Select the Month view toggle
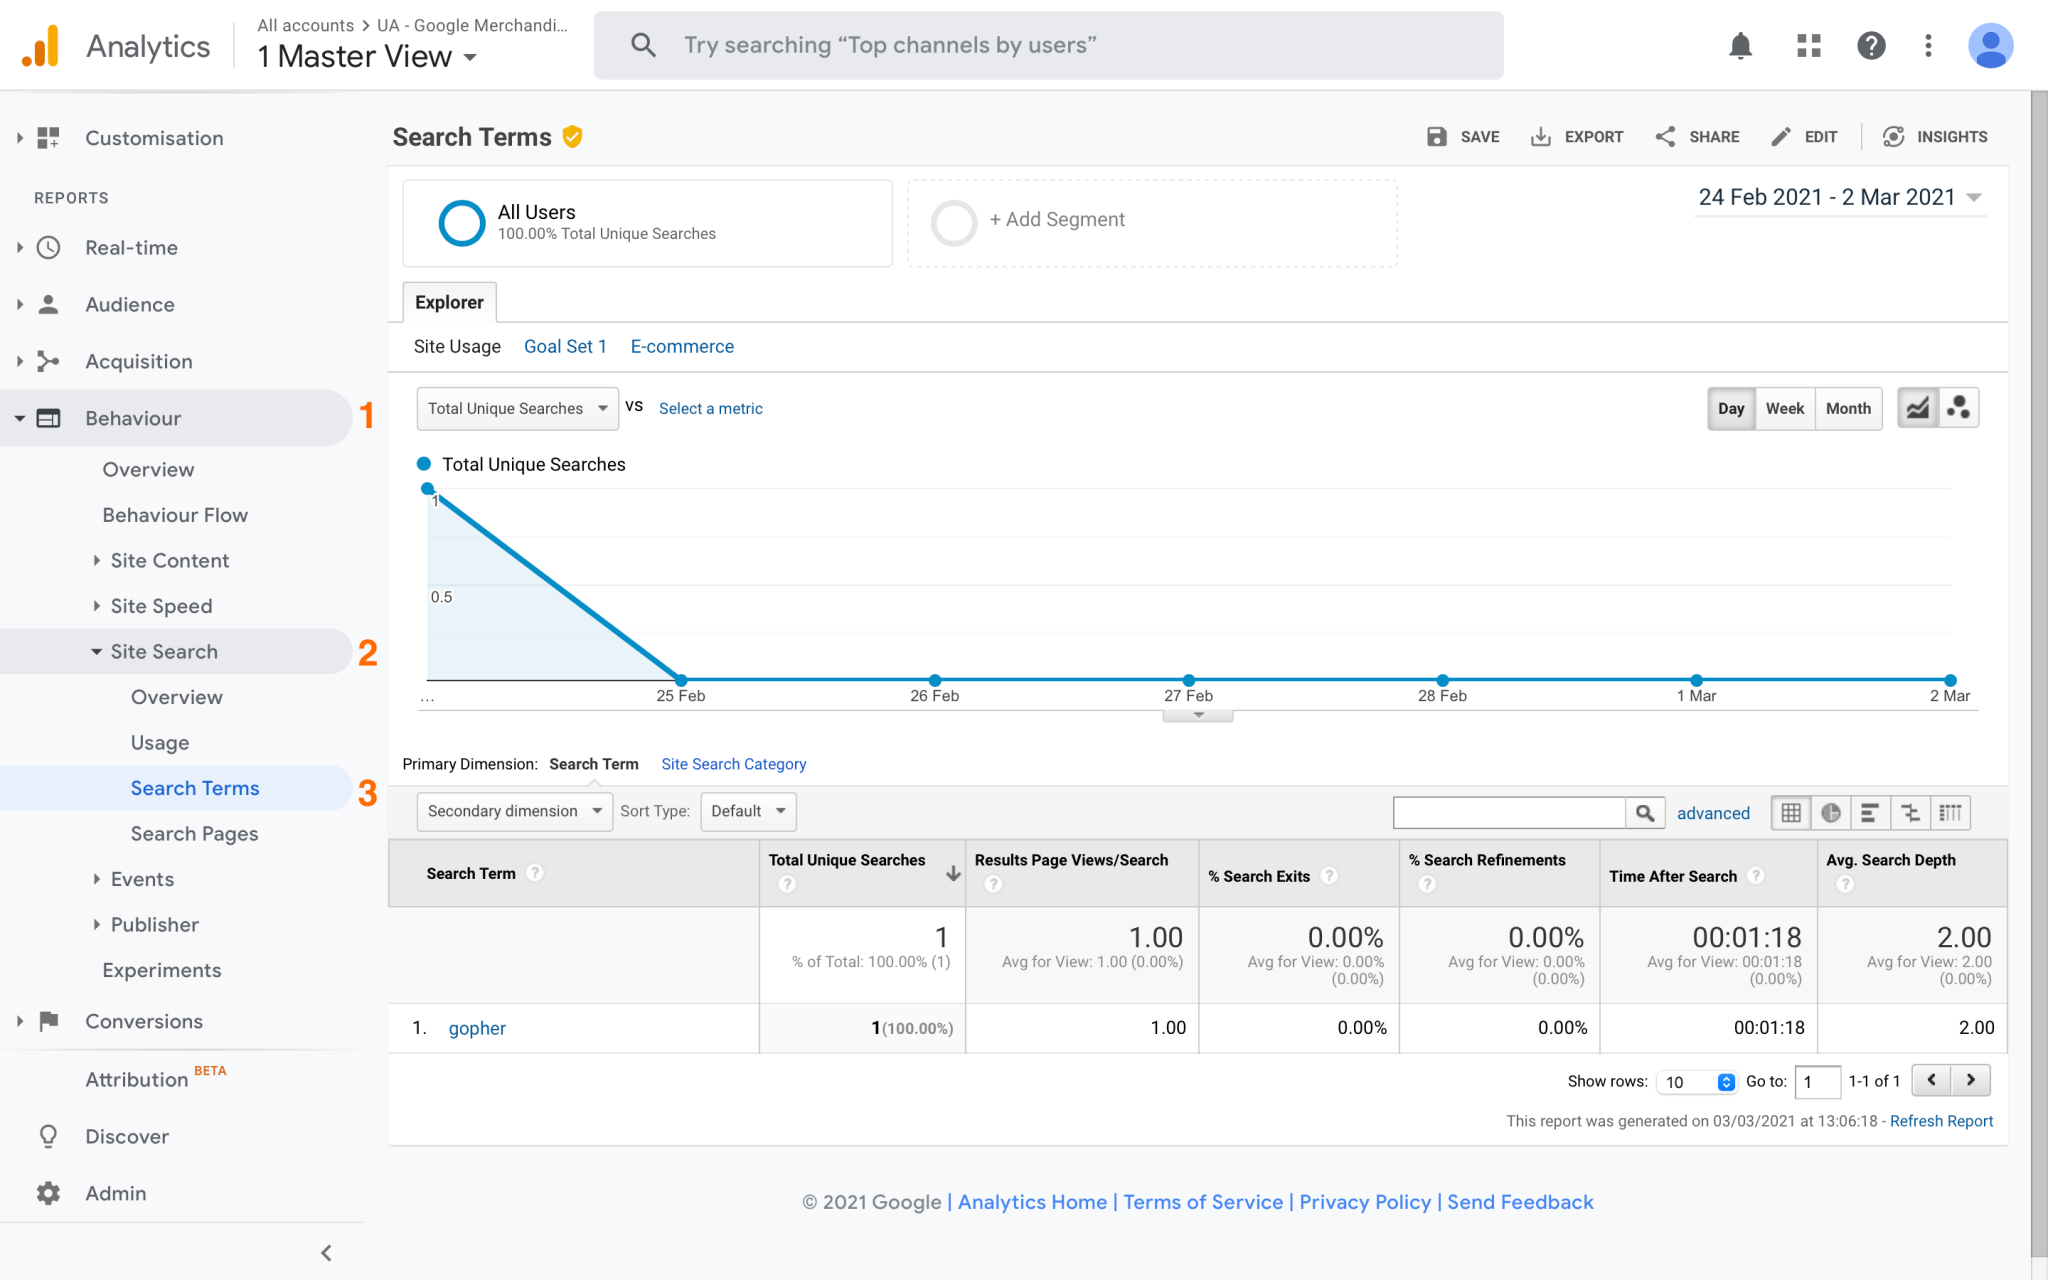 pos(1847,408)
